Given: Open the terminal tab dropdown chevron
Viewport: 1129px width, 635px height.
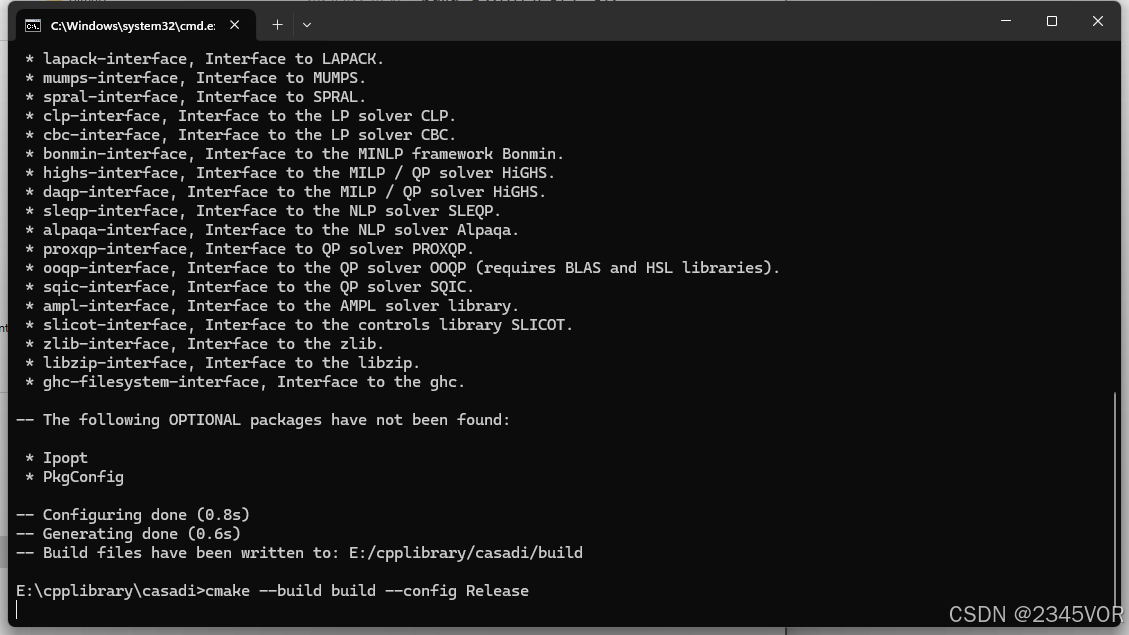Looking at the screenshot, I should pos(307,25).
